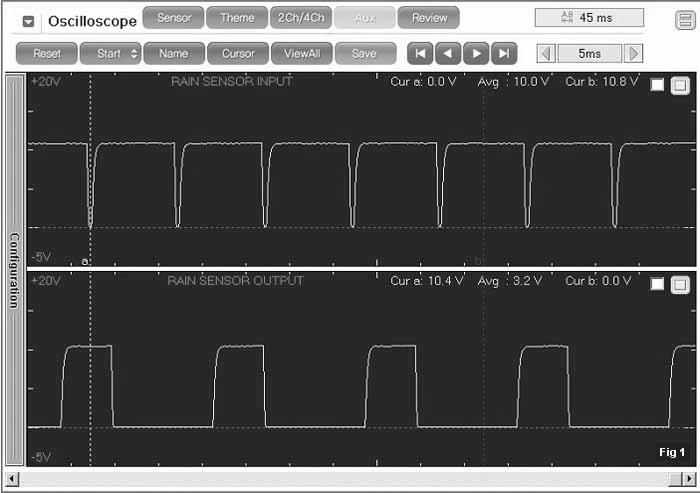Image resolution: width=700 pixels, height=493 pixels.
Task: Expand the Configuration side panel
Action: 14,270
